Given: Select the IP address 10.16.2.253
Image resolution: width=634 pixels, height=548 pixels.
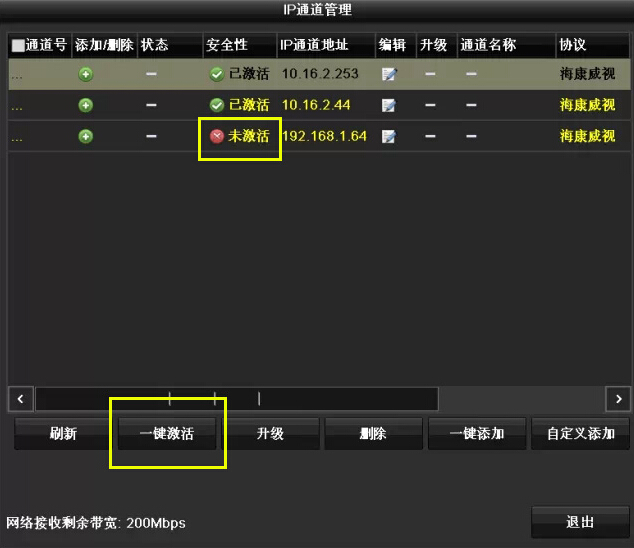Looking at the screenshot, I should (320, 74).
